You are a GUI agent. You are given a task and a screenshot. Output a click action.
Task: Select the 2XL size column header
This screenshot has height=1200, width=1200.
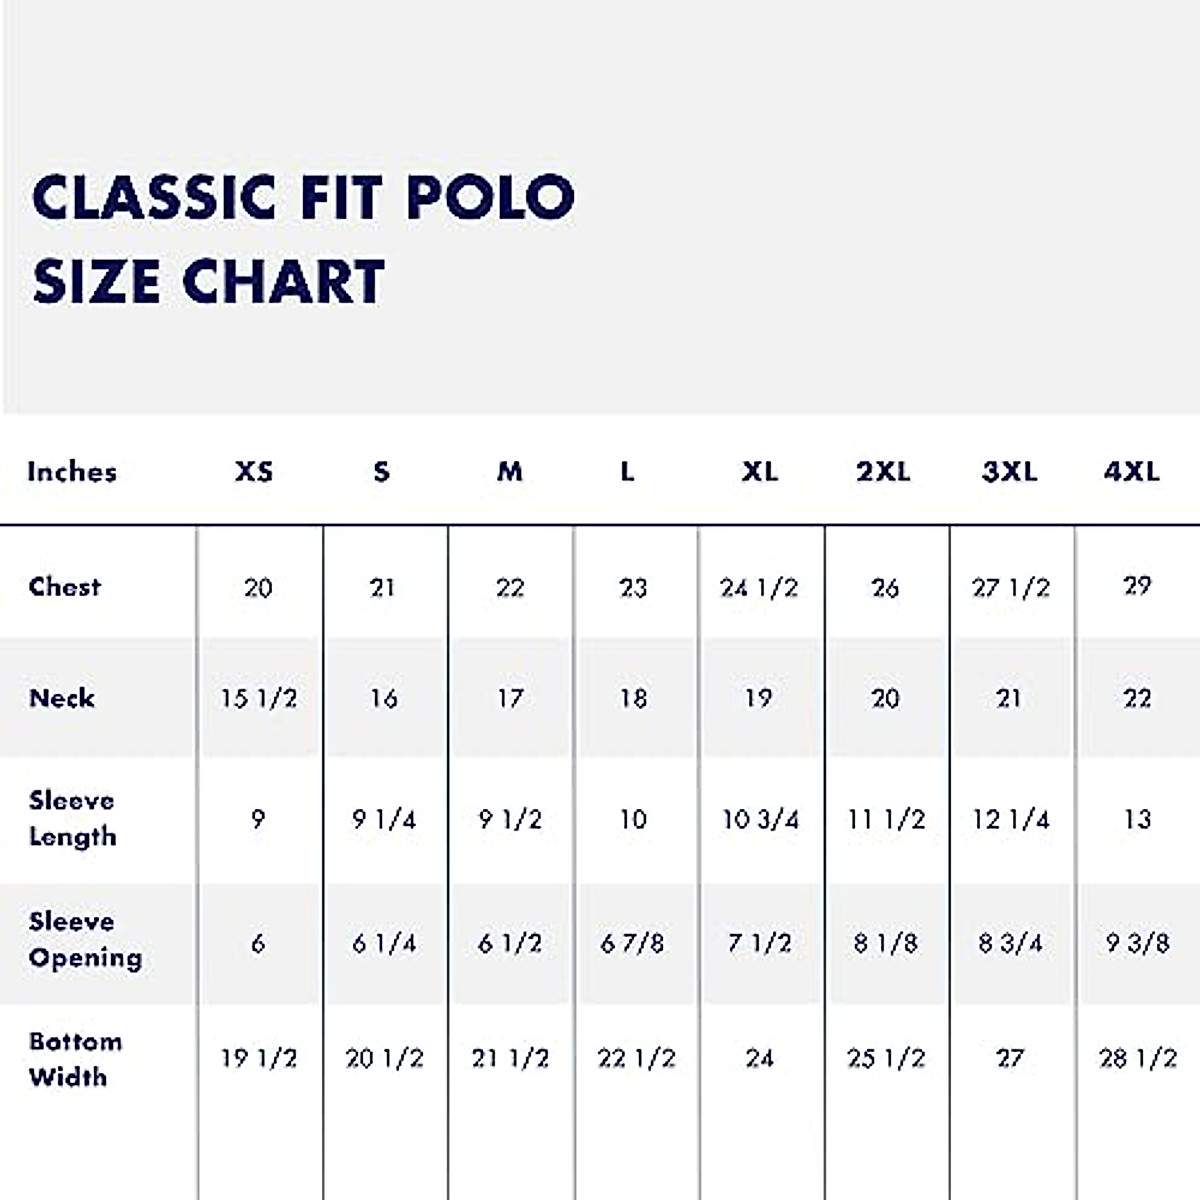coord(883,472)
